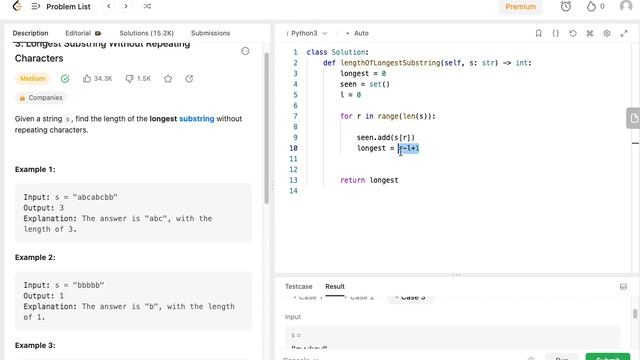640x360 pixels.
Task: Expand editor to fullscreen icon
Action: pos(624,33)
